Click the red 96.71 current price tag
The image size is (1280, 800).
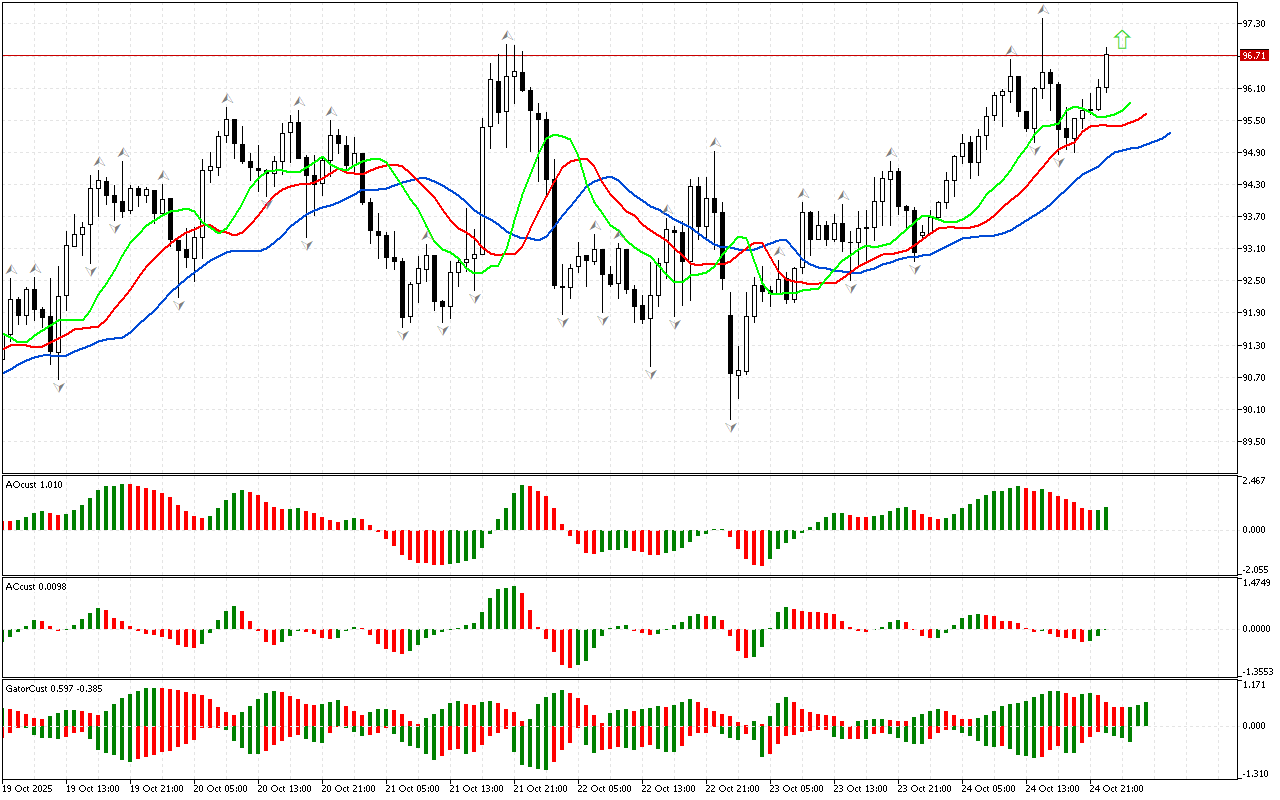click(x=1253, y=56)
